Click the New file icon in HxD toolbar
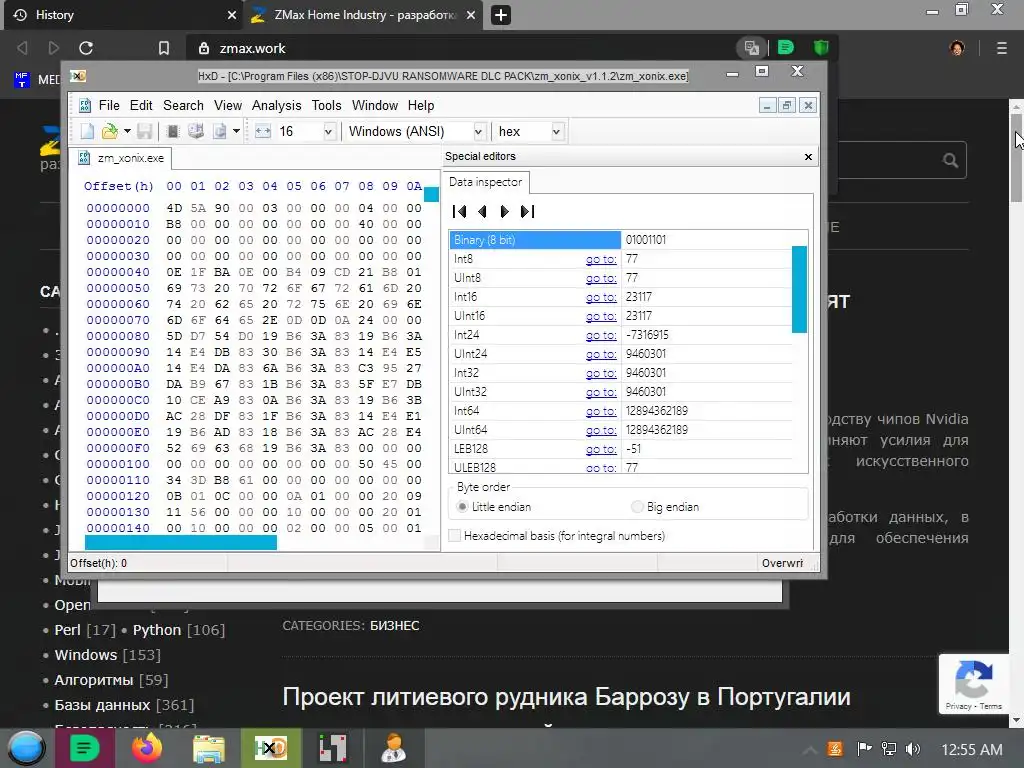This screenshot has height=768, width=1024. pos(87,131)
